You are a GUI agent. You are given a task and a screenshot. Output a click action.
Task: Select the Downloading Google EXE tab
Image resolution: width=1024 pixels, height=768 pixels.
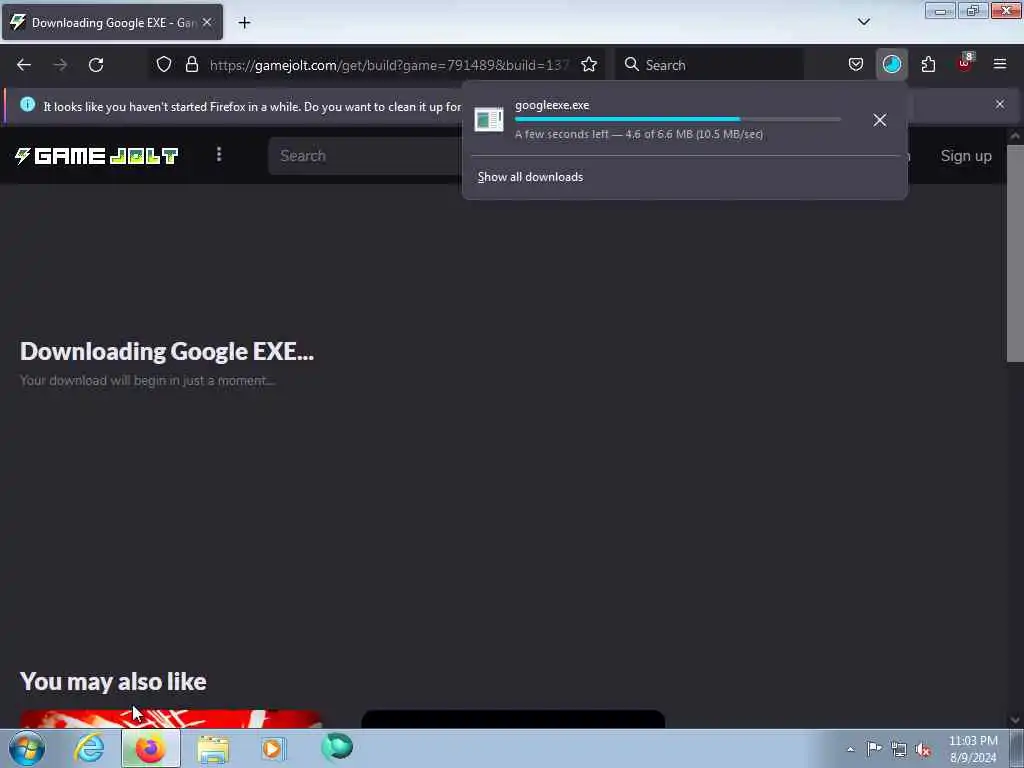pos(112,23)
